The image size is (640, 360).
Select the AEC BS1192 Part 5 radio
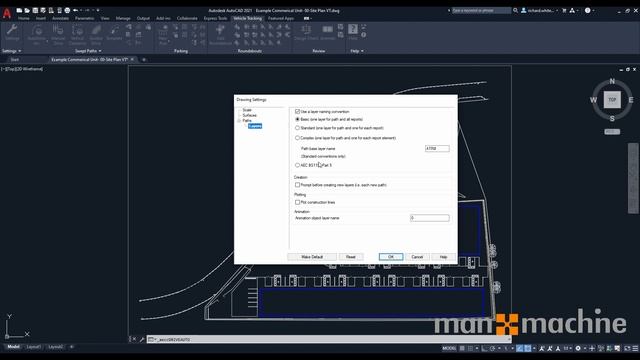(x=297, y=165)
